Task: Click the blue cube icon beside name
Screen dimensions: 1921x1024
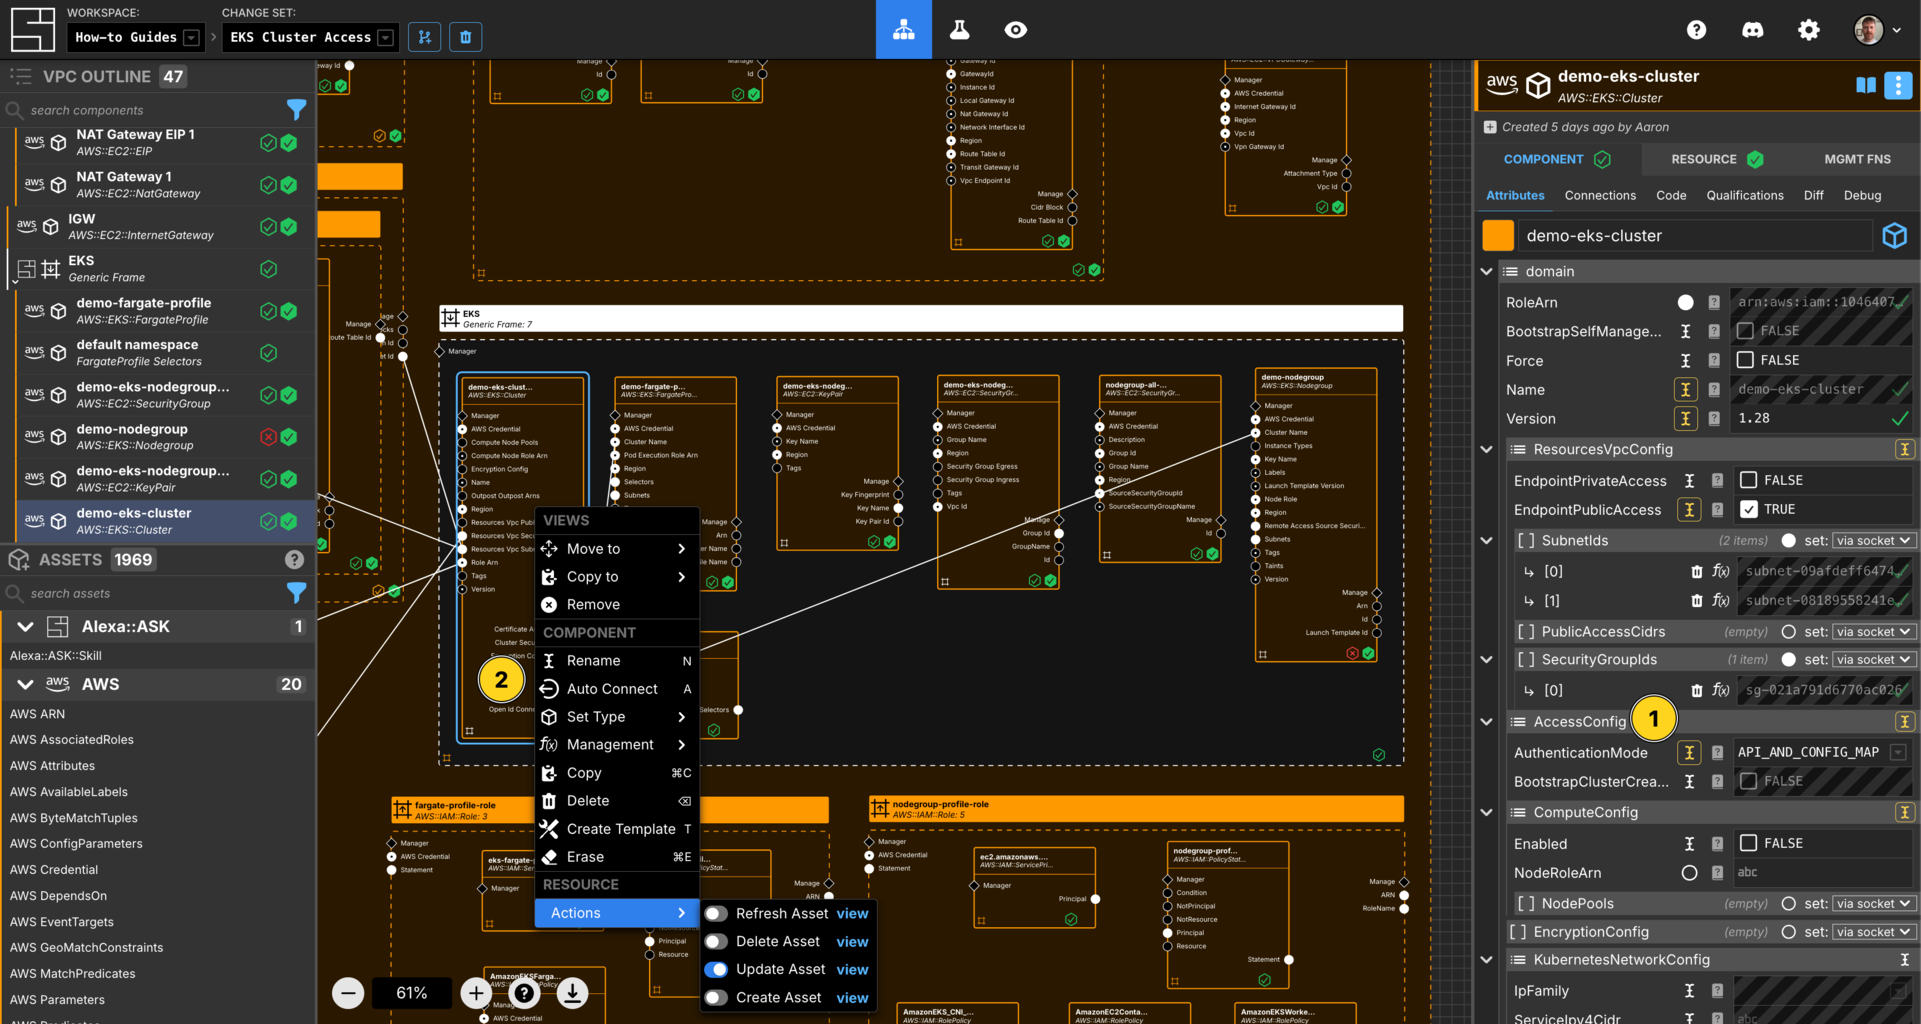Action: coord(1894,236)
